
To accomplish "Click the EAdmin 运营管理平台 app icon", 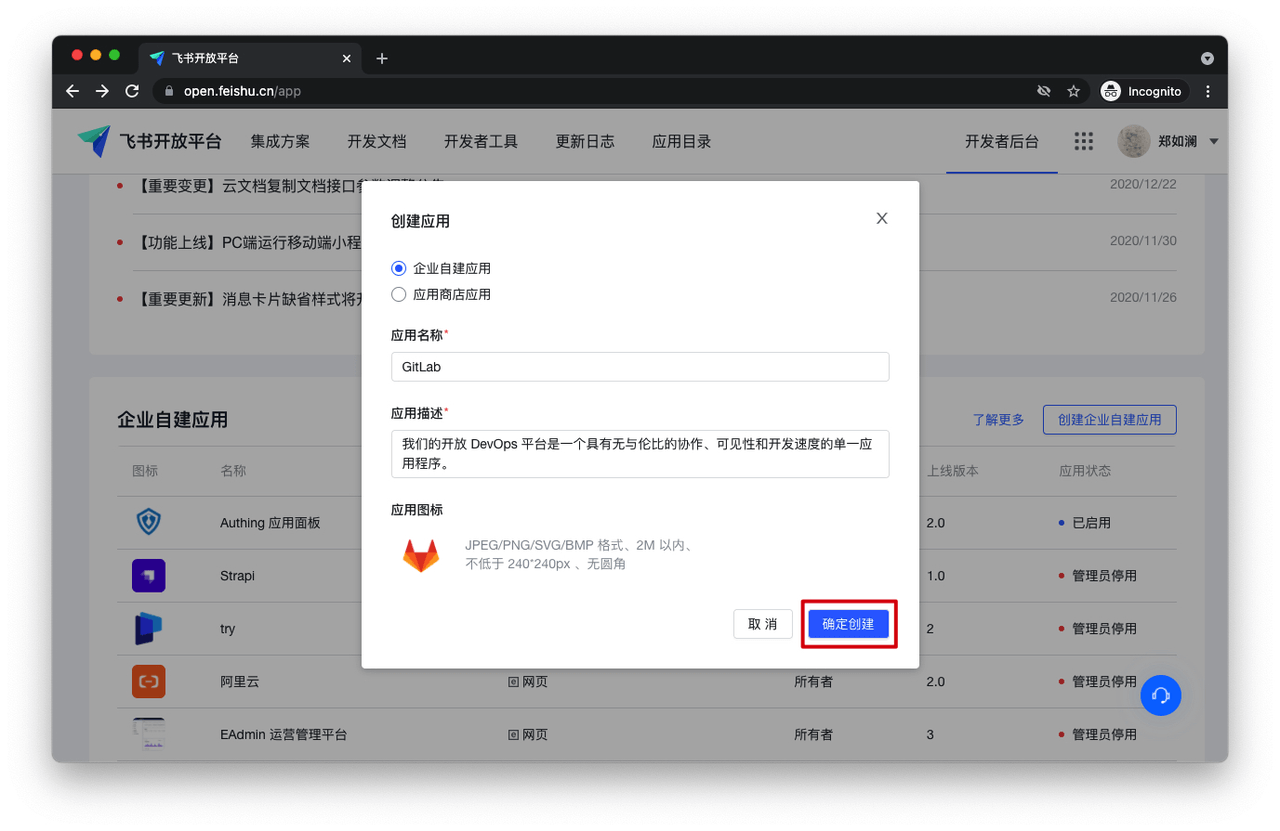I will tap(148, 734).
